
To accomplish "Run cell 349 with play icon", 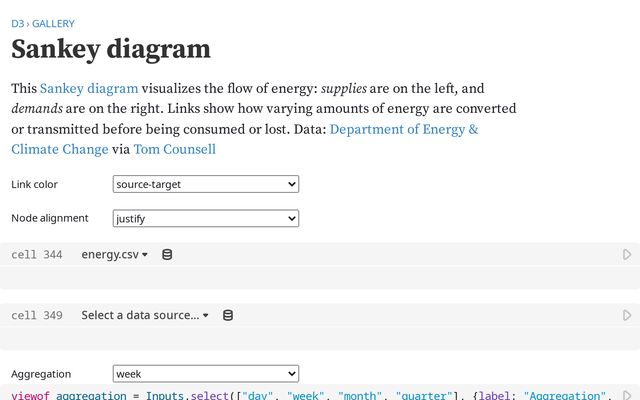I will coord(627,315).
